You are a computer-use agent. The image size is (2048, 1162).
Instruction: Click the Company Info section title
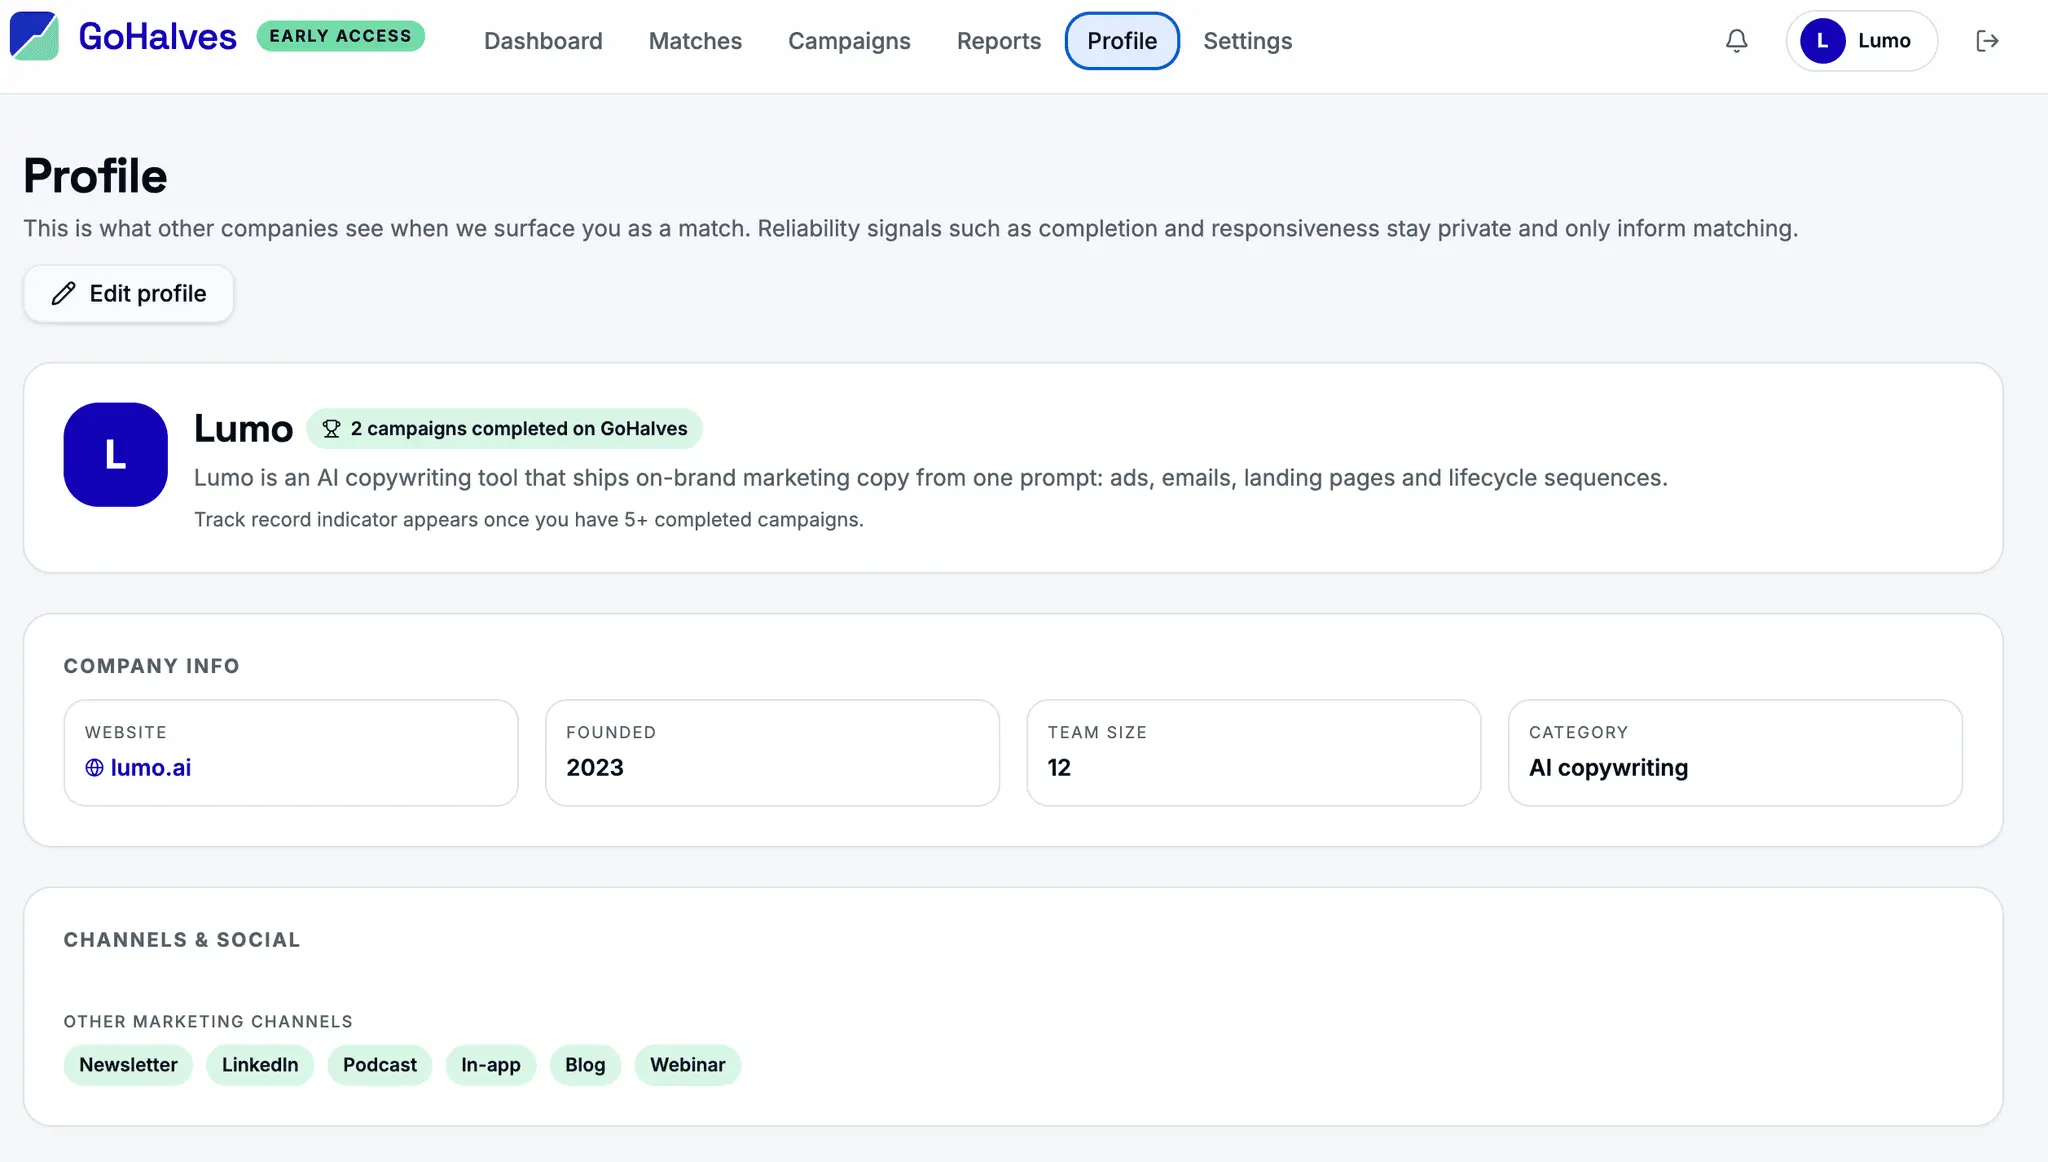[x=152, y=666]
